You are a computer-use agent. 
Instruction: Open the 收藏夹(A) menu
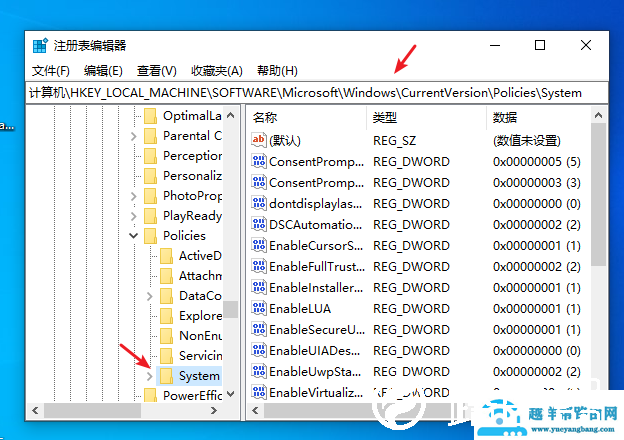[216, 71]
